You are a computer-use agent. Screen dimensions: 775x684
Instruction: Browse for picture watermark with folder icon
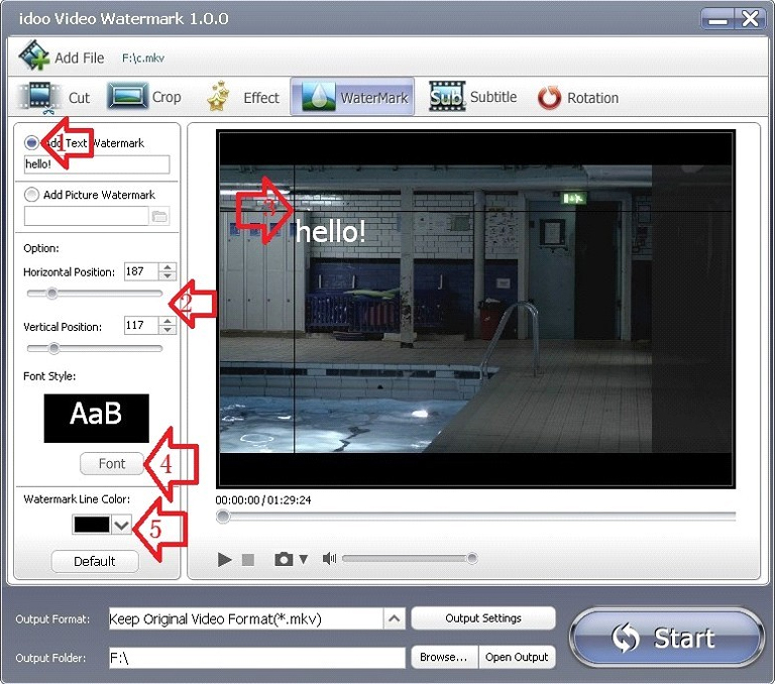tap(160, 216)
